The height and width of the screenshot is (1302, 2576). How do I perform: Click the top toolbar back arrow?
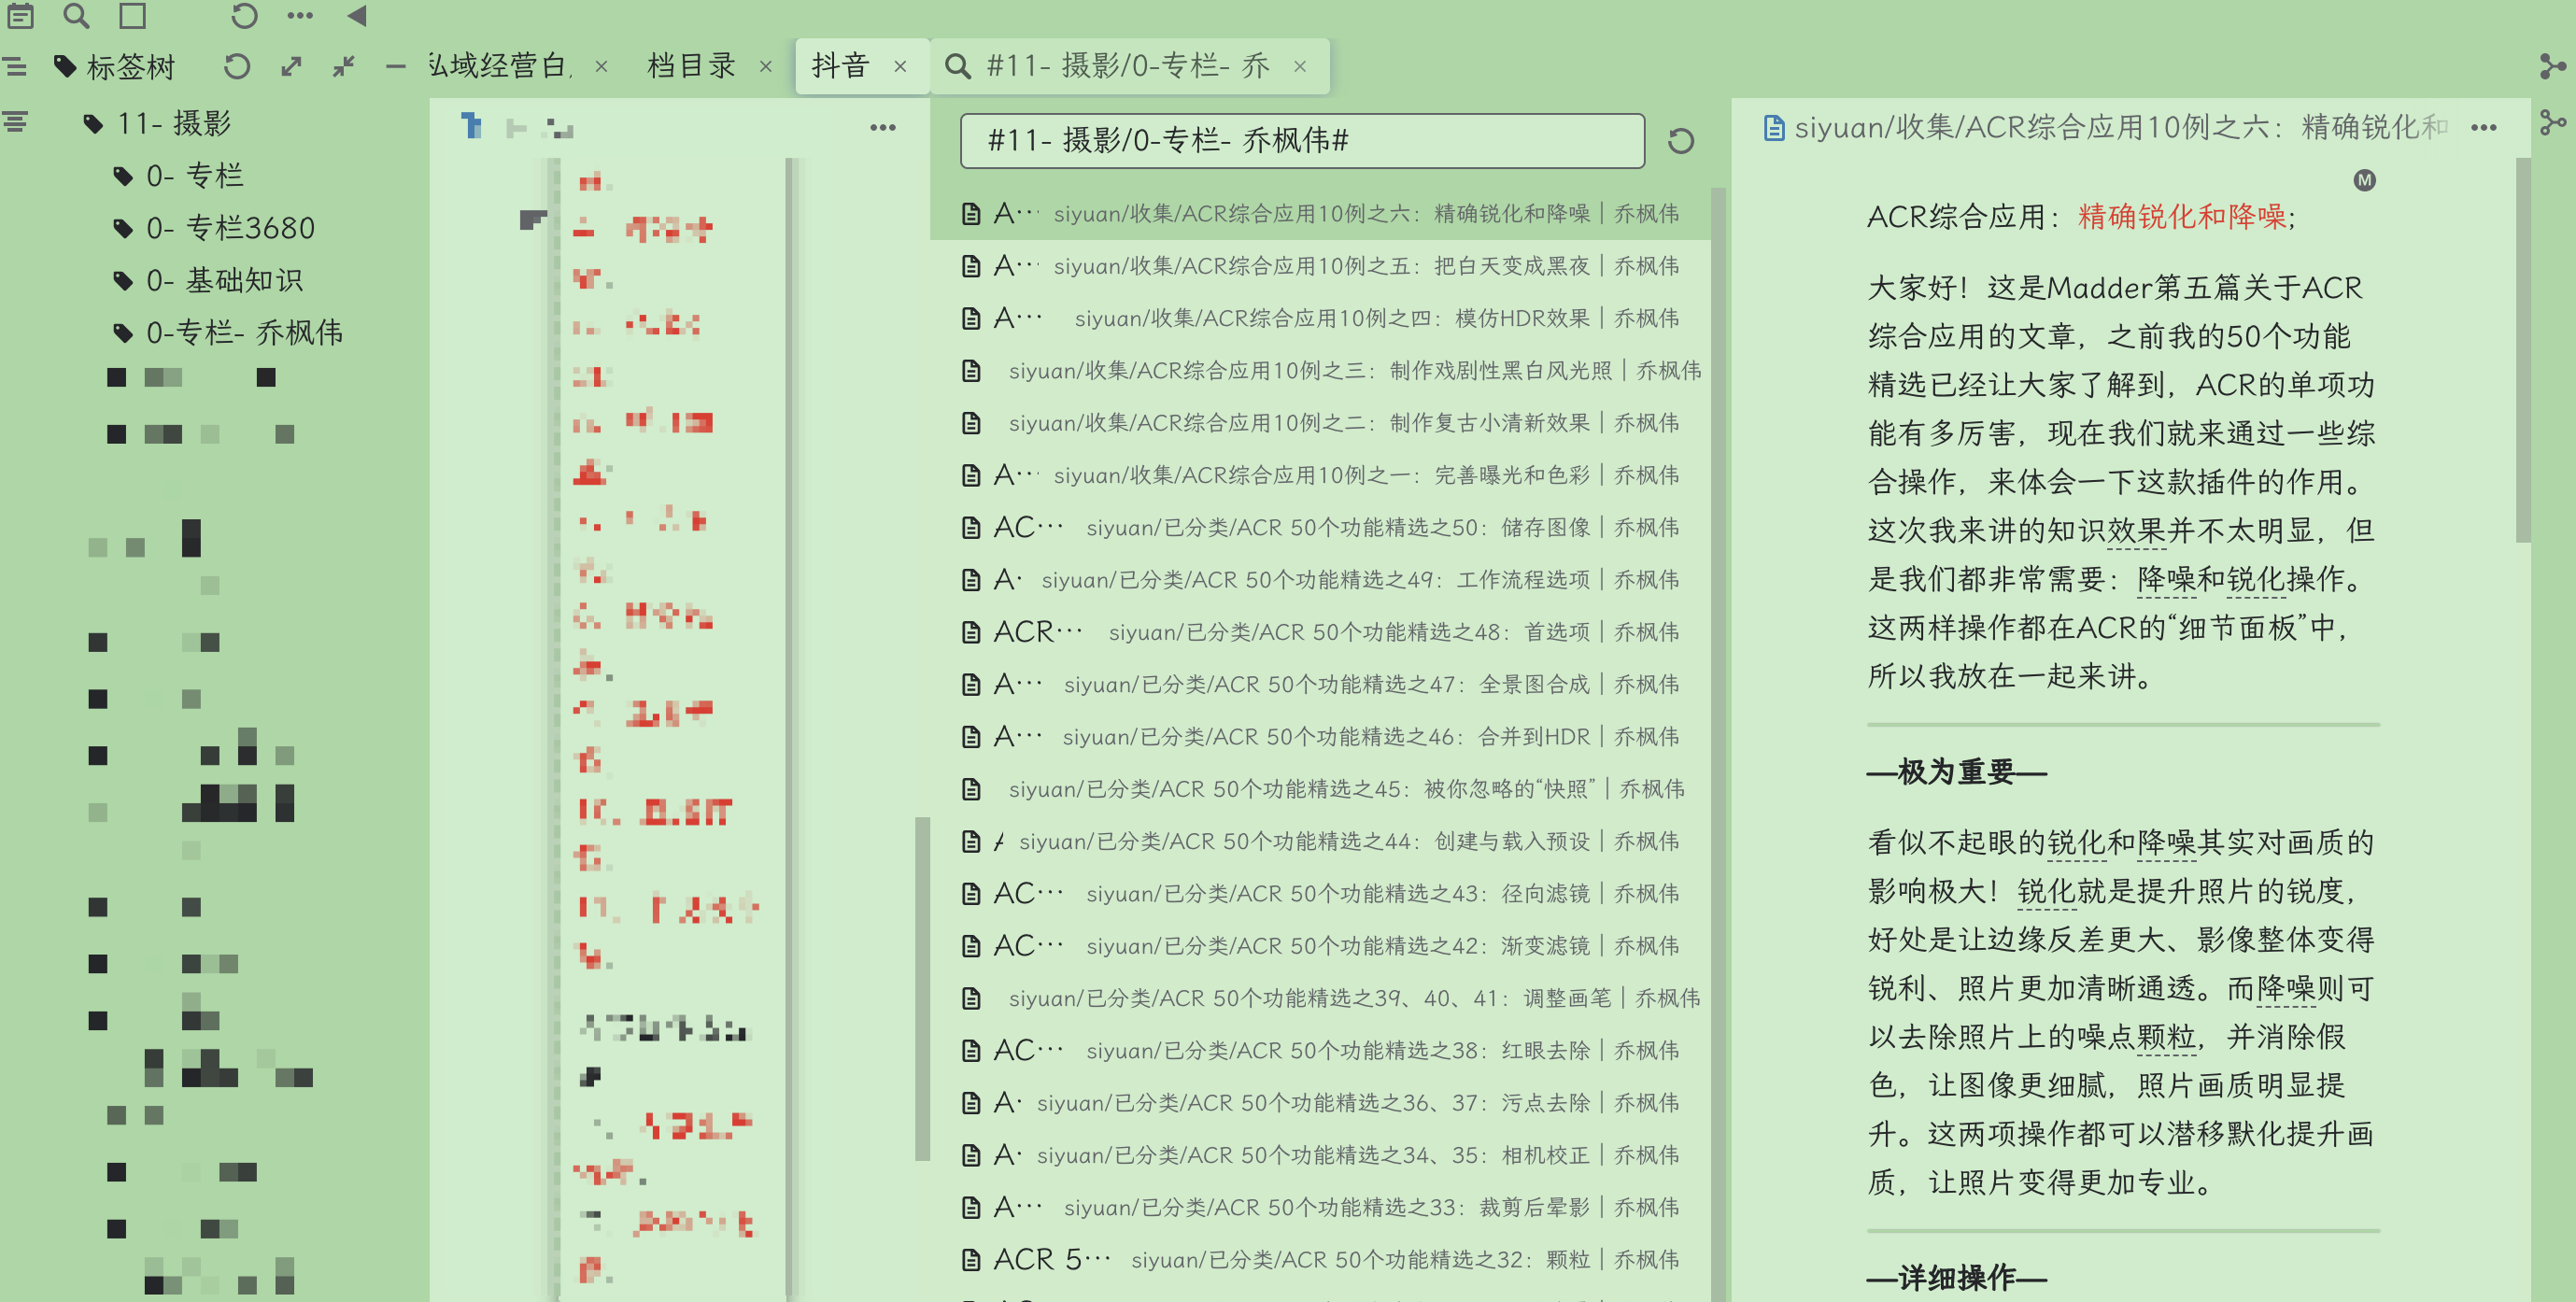pyautogui.click(x=357, y=16)
